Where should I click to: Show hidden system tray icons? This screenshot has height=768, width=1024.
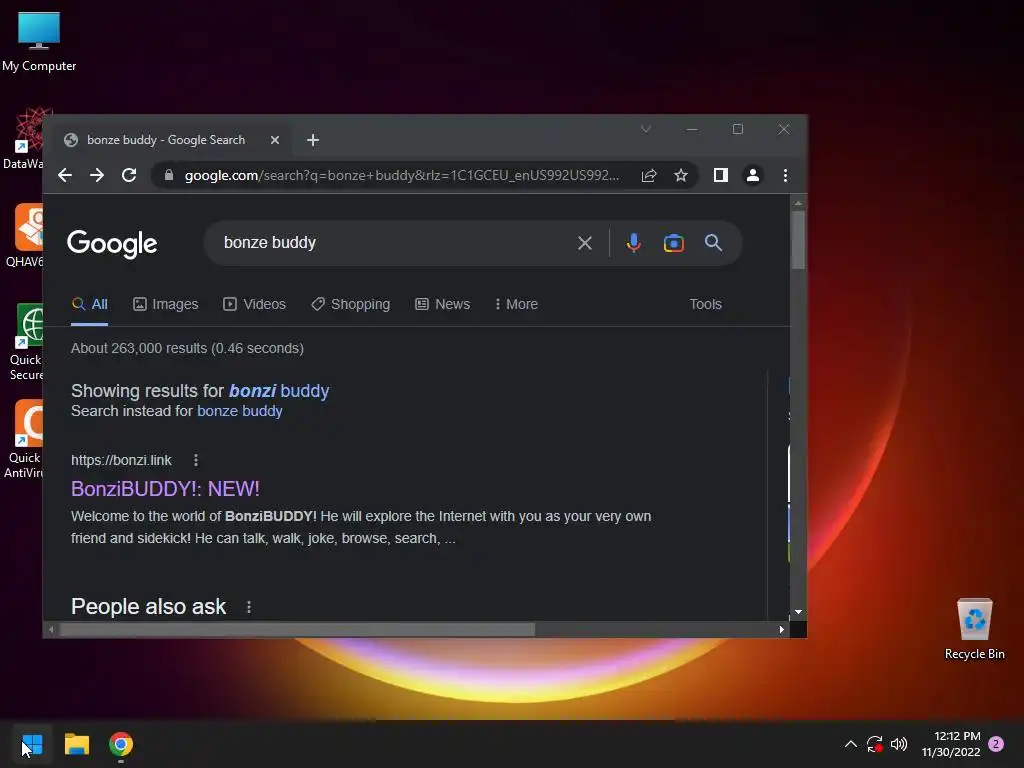850,744
